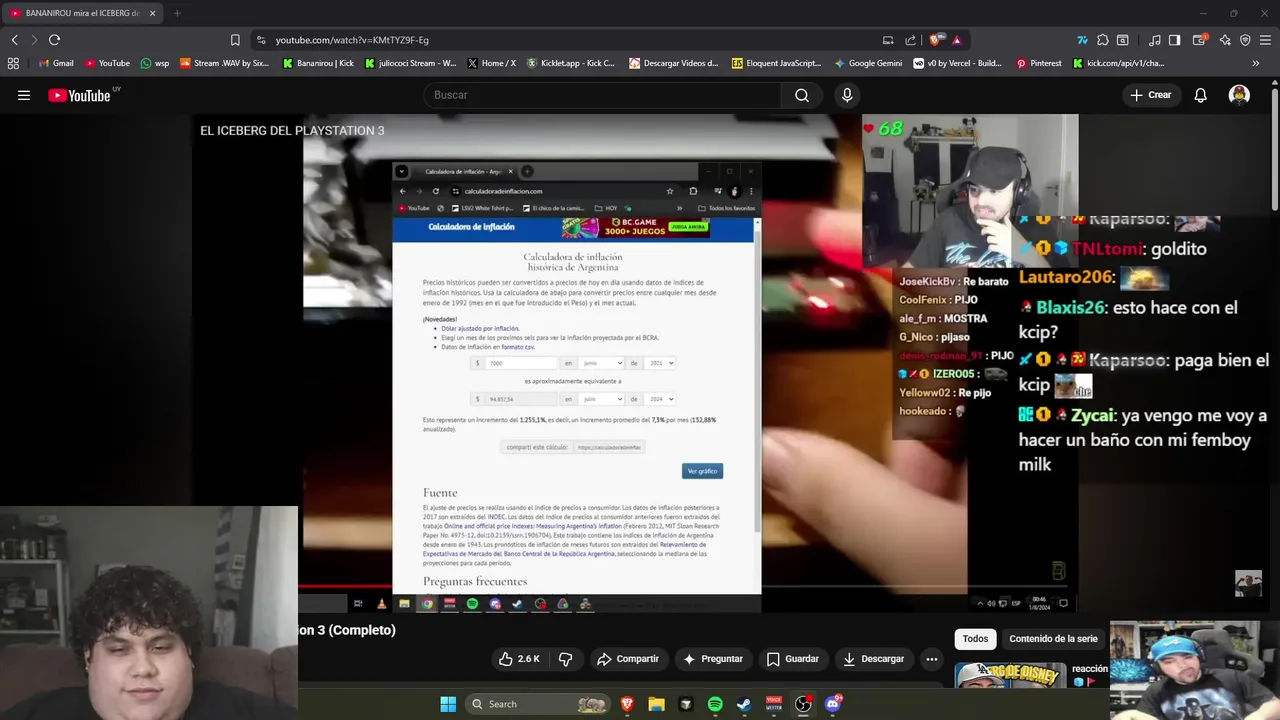Close the BANANIROU mira el ICEBERG tab

pyautogui.click(x=153, y=13)
